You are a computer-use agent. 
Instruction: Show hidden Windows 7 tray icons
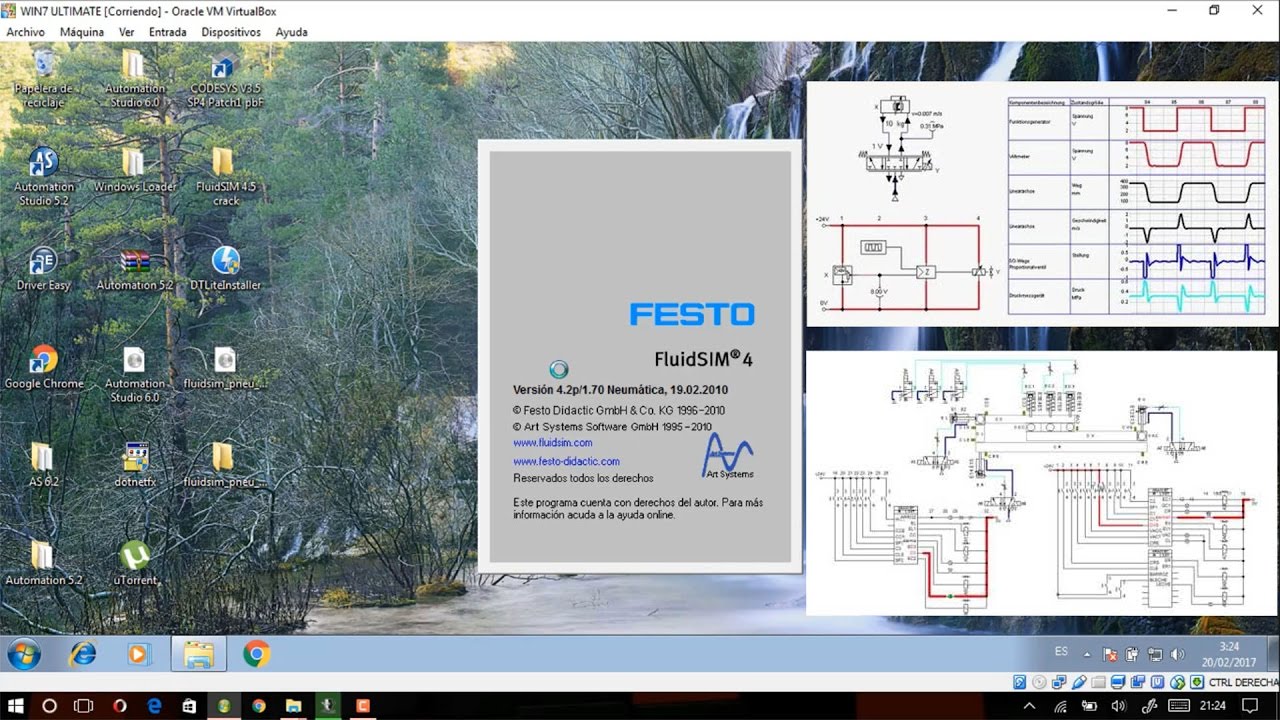tap(1087, 654)
